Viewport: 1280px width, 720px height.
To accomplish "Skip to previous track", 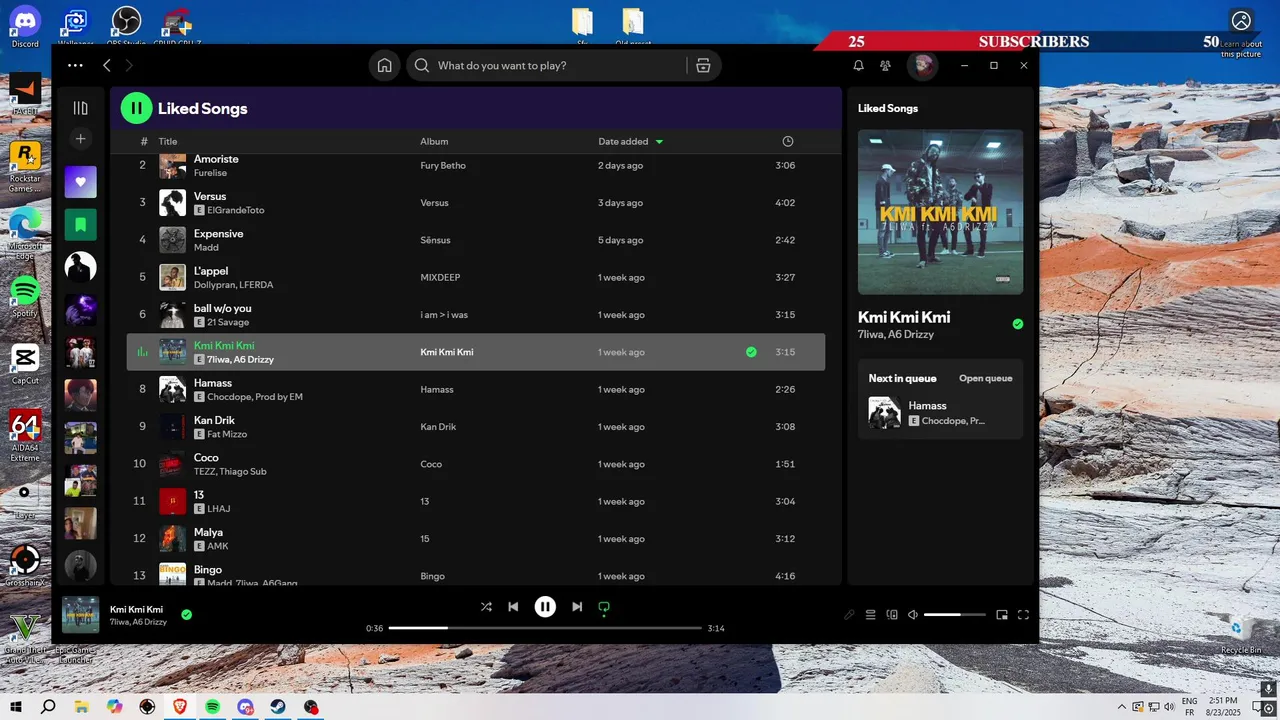I will click(513, 607).
